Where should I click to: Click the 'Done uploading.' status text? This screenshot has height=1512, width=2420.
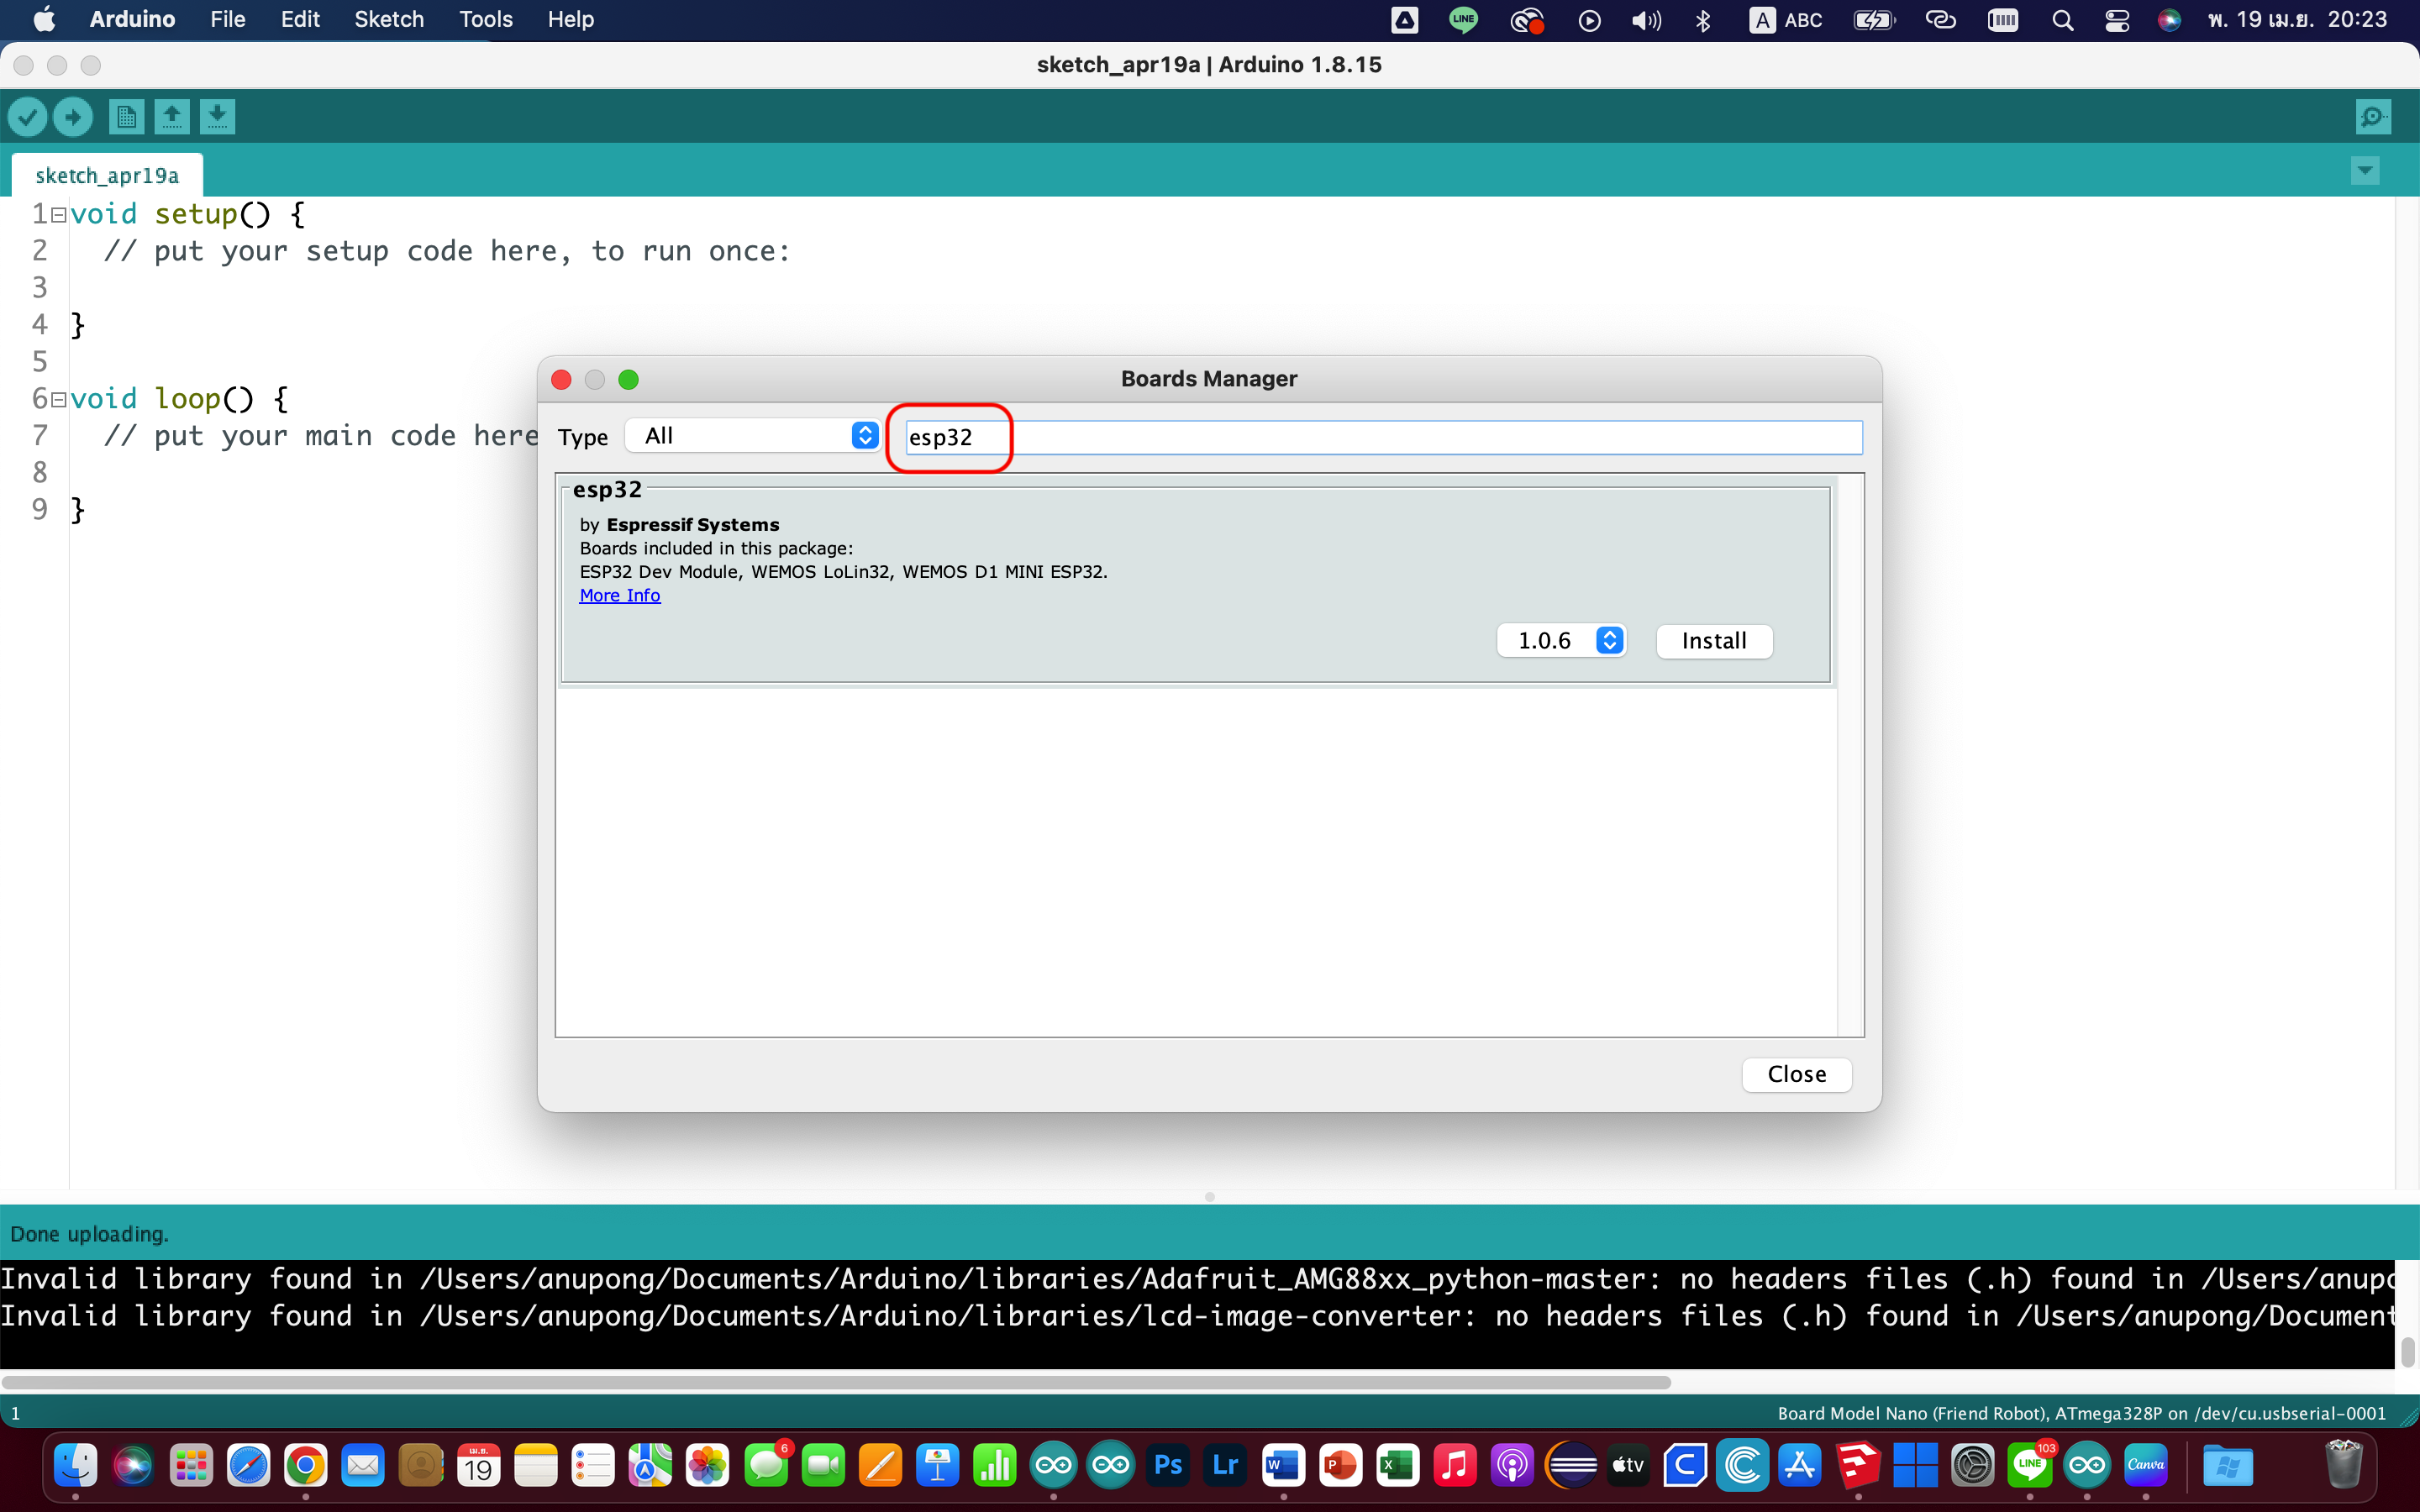[x=89, y=1234]
